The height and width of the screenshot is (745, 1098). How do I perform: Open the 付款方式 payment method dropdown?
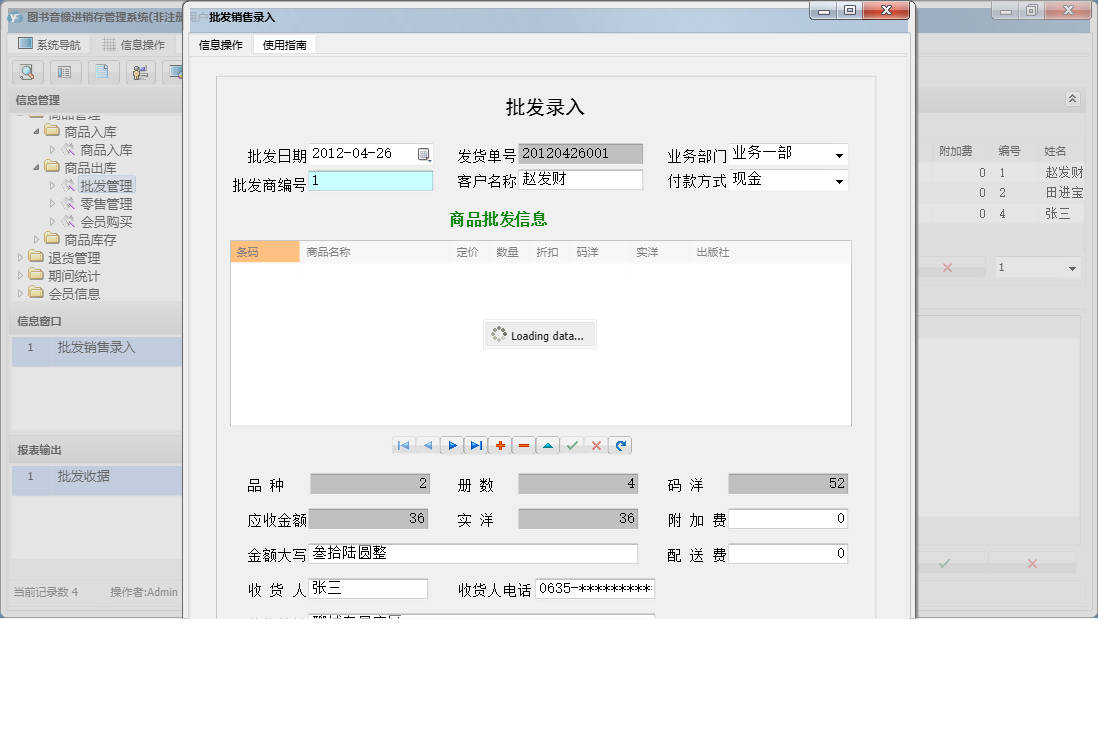point(838,180)
